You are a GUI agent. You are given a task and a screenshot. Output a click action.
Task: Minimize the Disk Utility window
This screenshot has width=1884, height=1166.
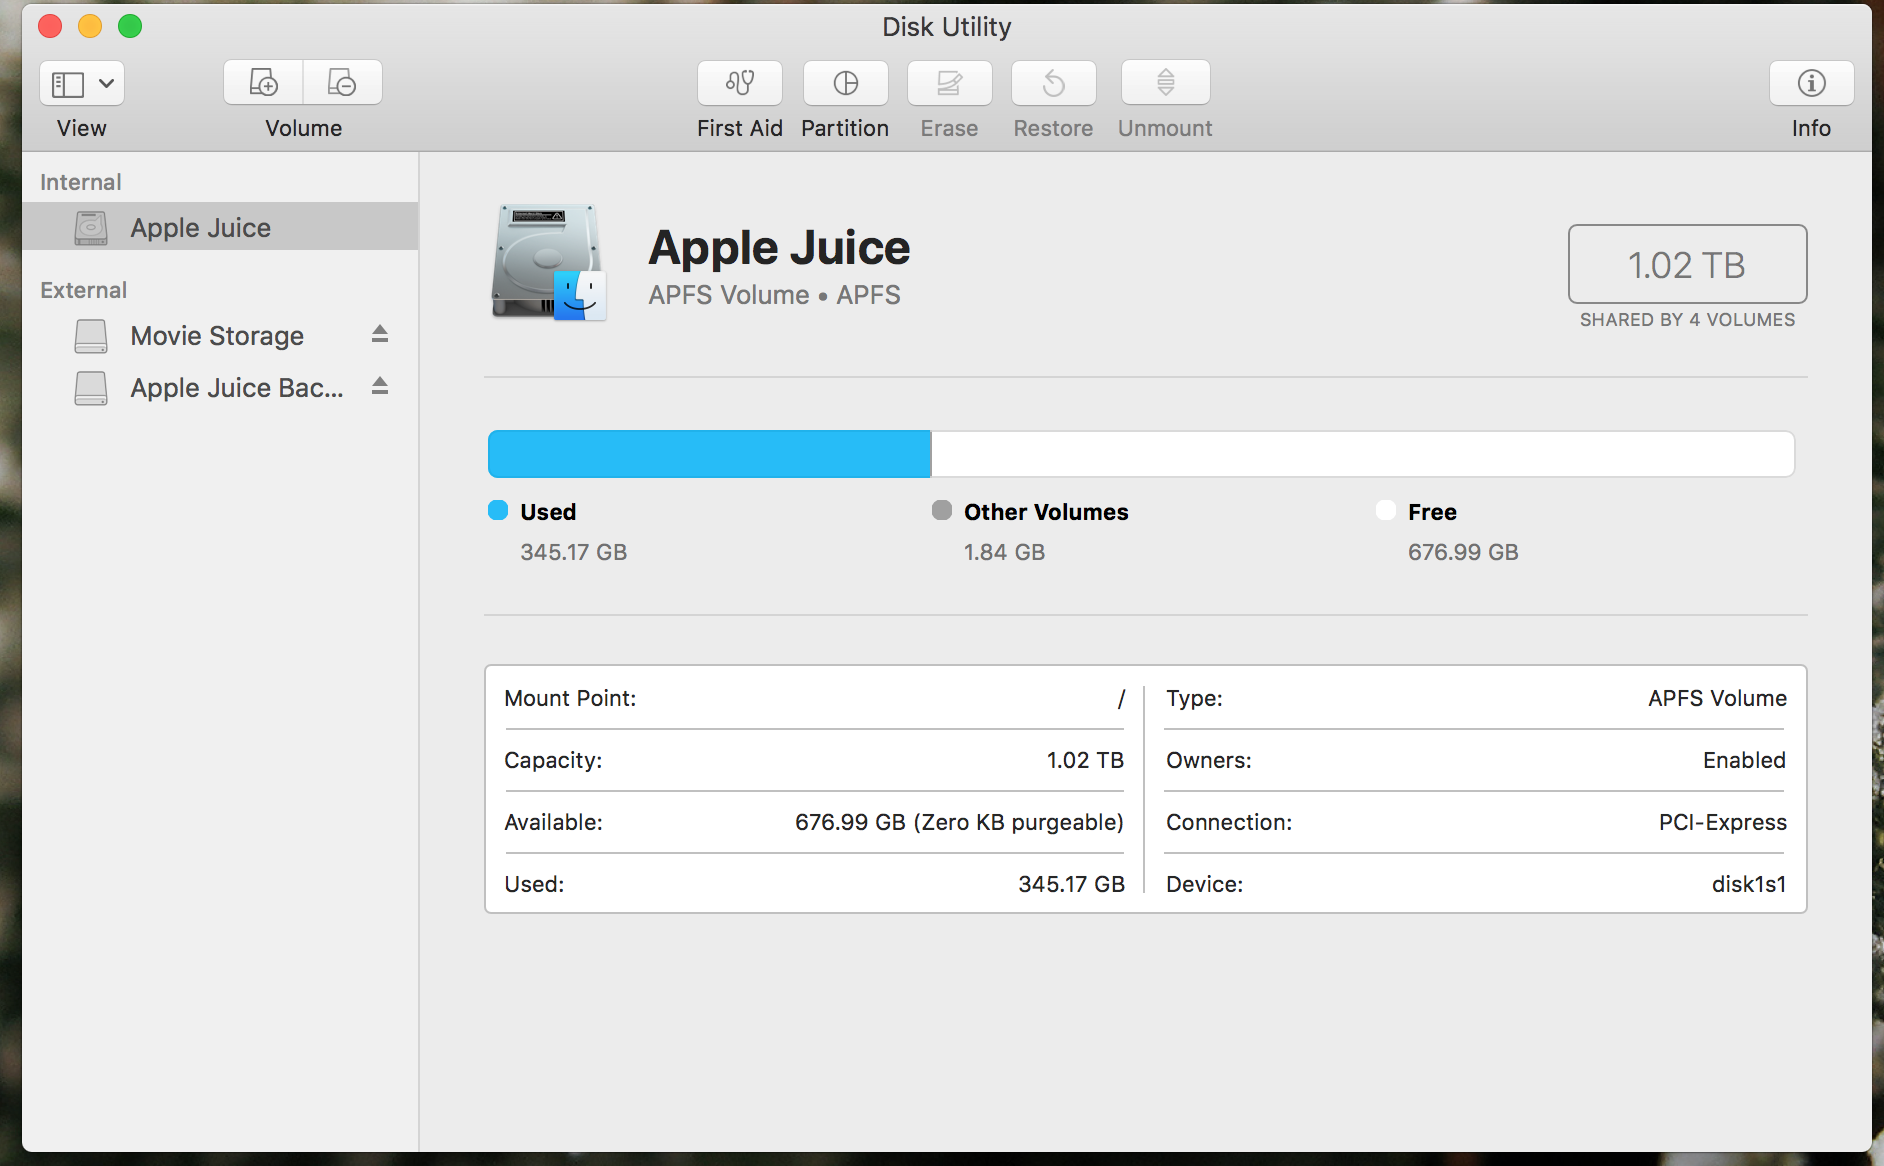click(90, 26)
